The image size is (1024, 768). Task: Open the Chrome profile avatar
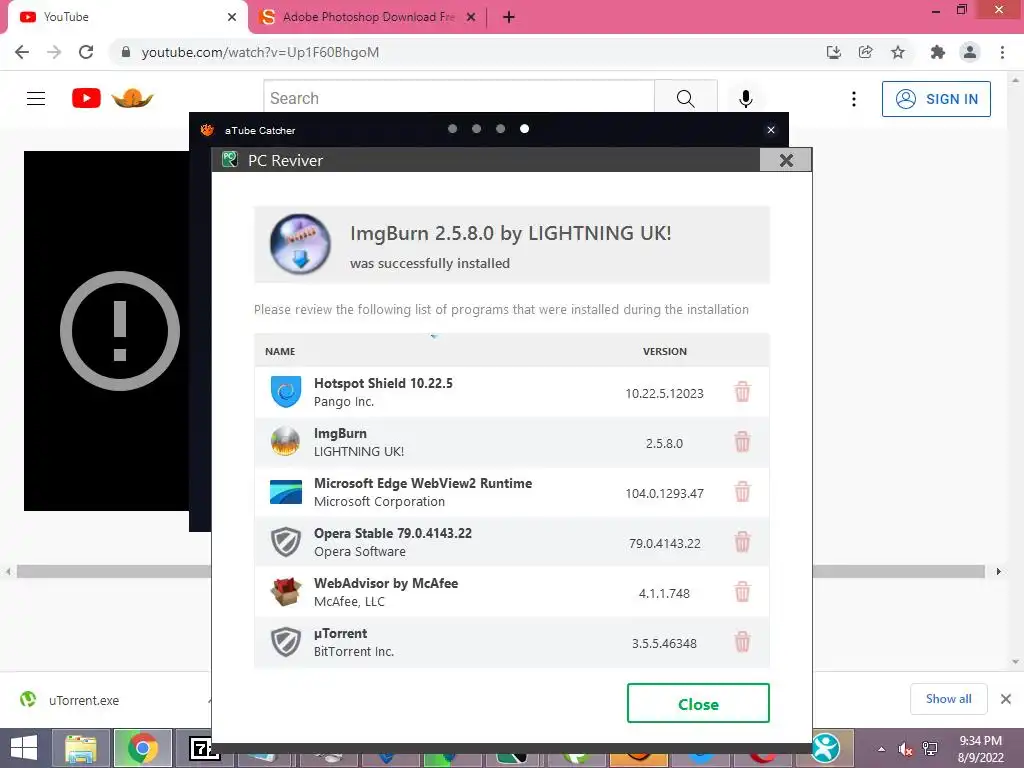click(970, 52)
